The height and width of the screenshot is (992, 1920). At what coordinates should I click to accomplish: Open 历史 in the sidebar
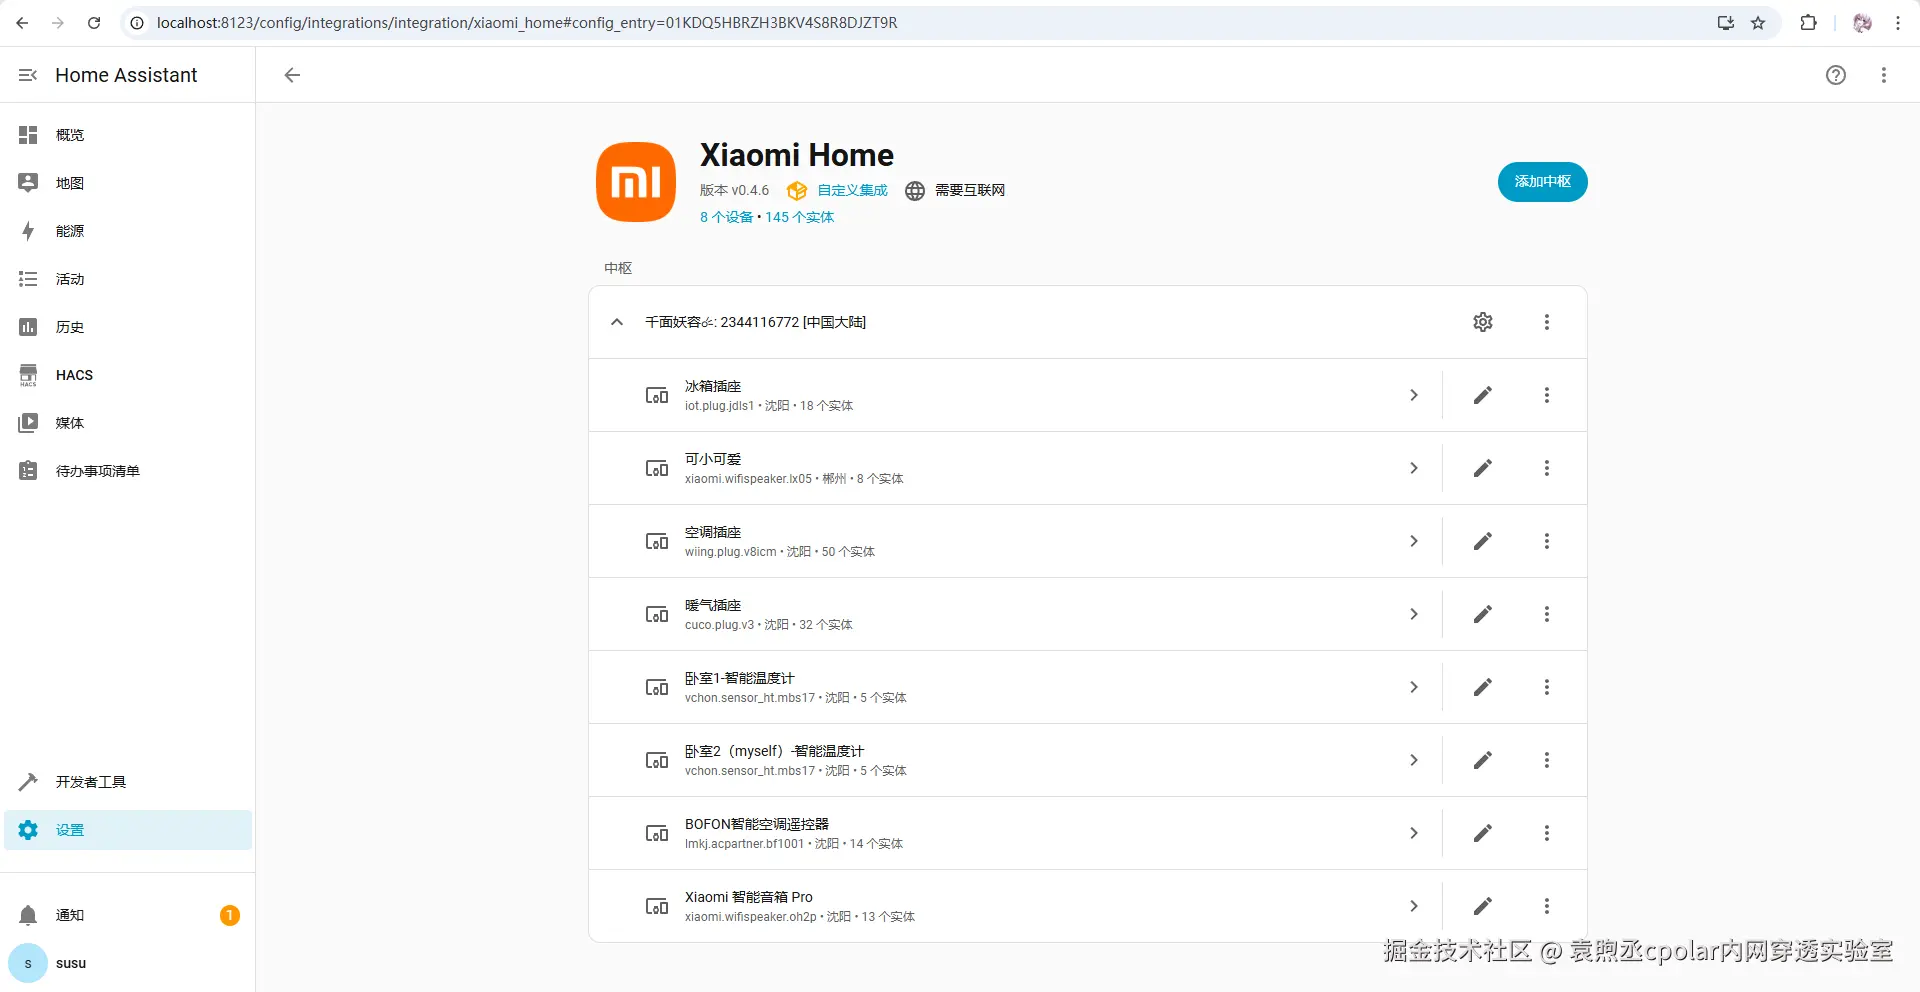[128, 327]
